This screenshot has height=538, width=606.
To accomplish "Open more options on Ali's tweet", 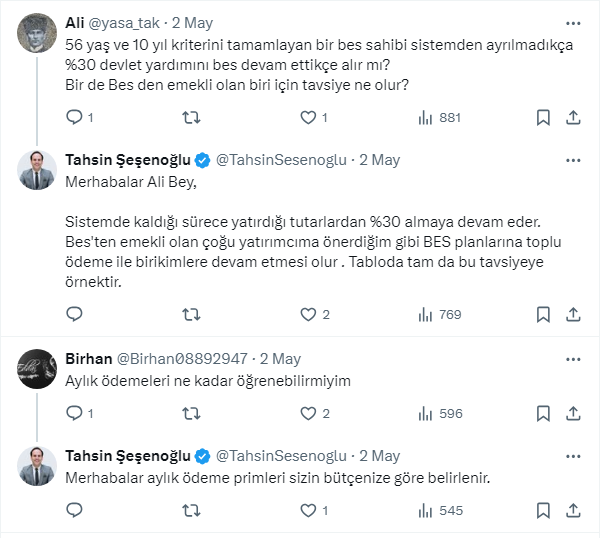I will [x=573, y=22].
